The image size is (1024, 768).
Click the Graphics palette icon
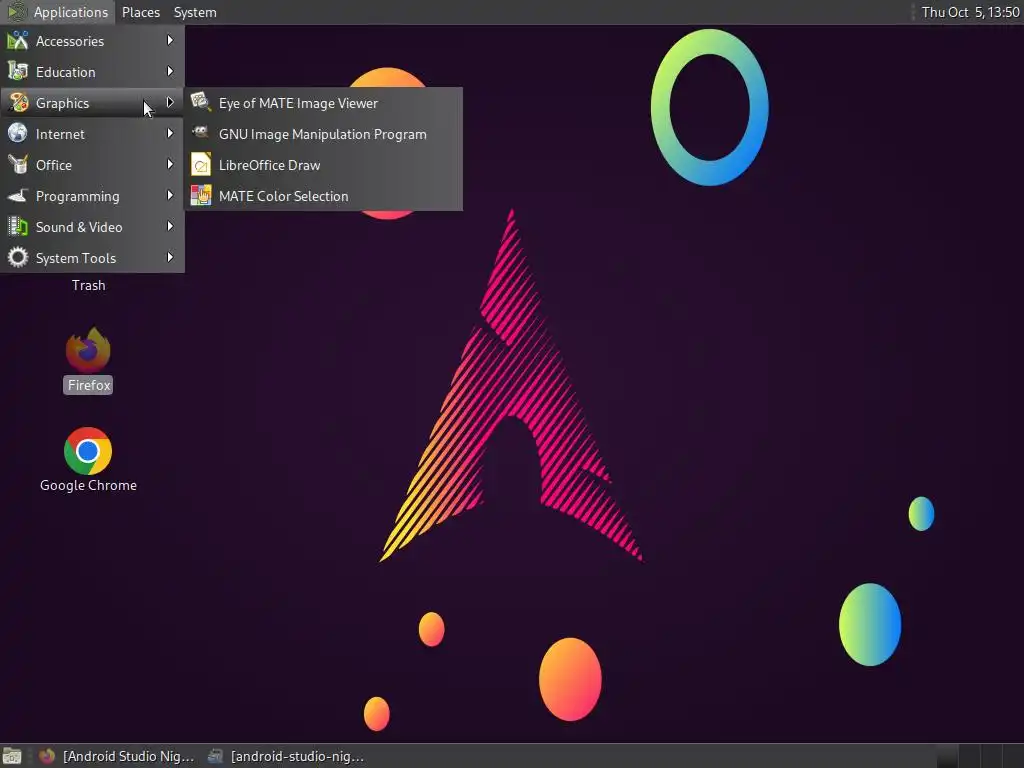(18, 103)
